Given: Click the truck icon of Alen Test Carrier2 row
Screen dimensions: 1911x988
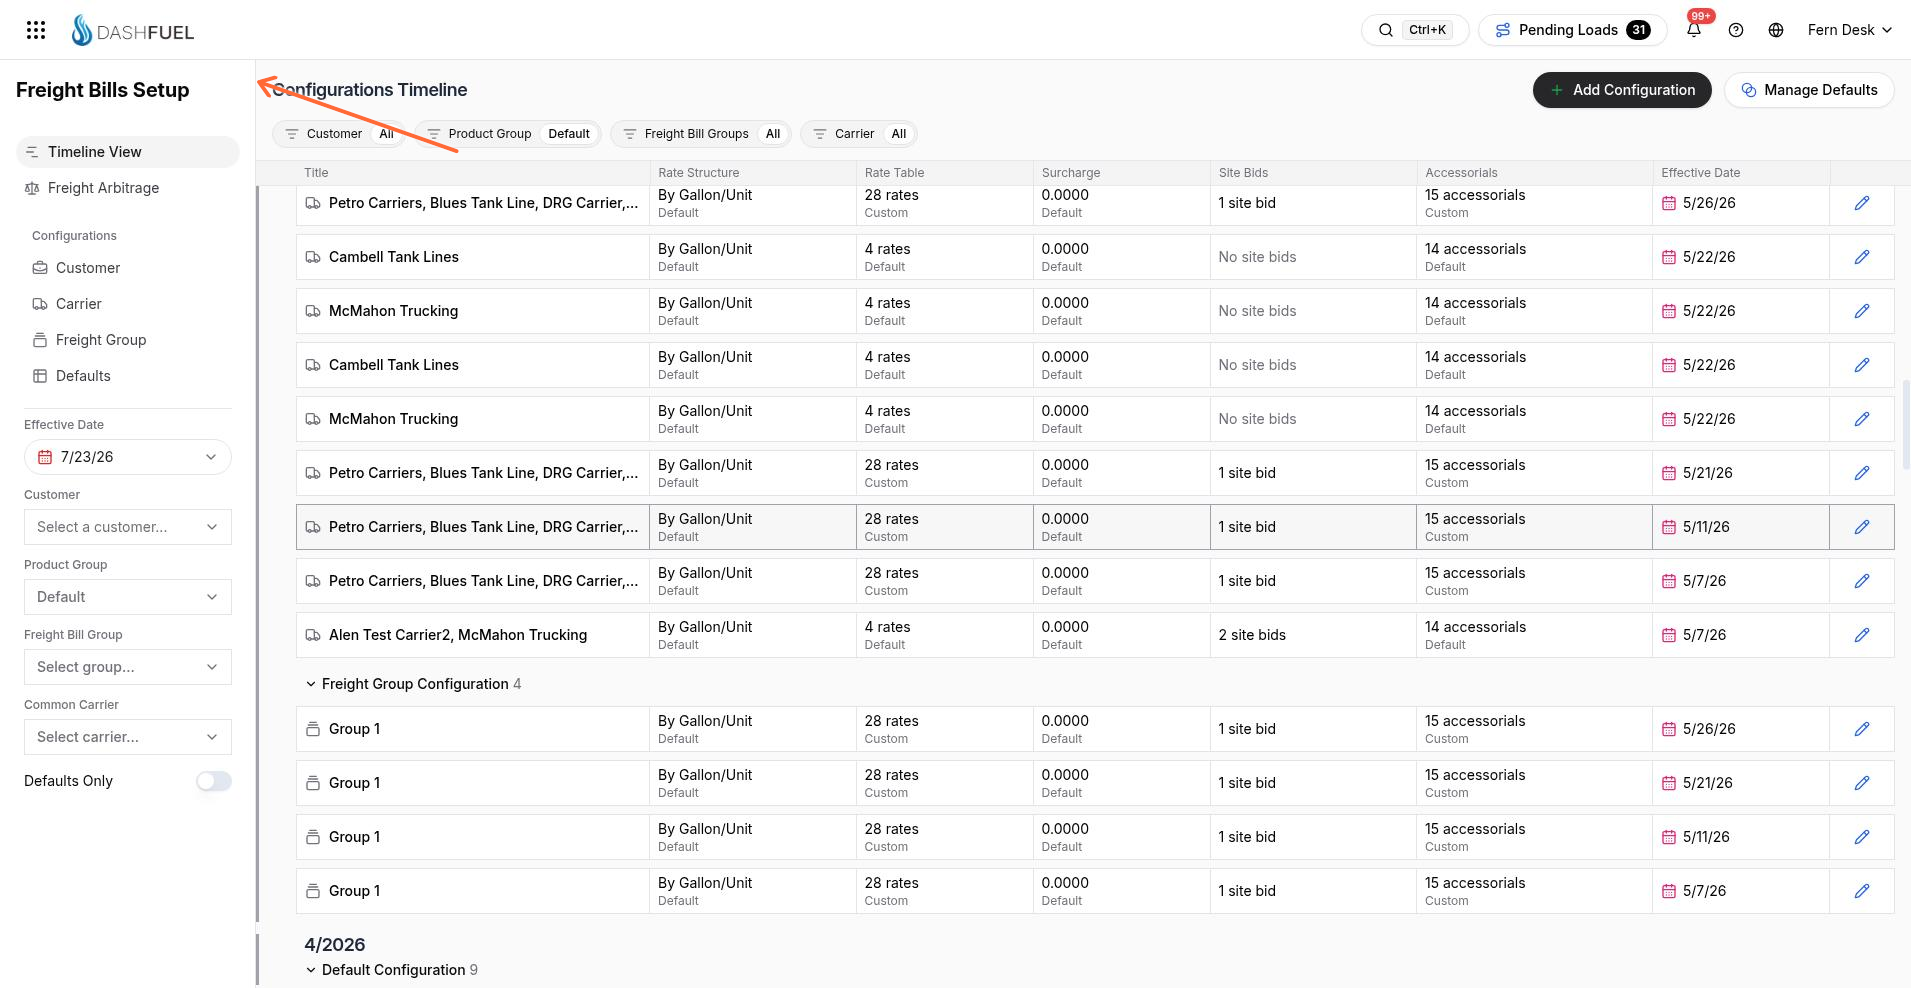Looking at the screenshot, I should click(x=313, y=635).
